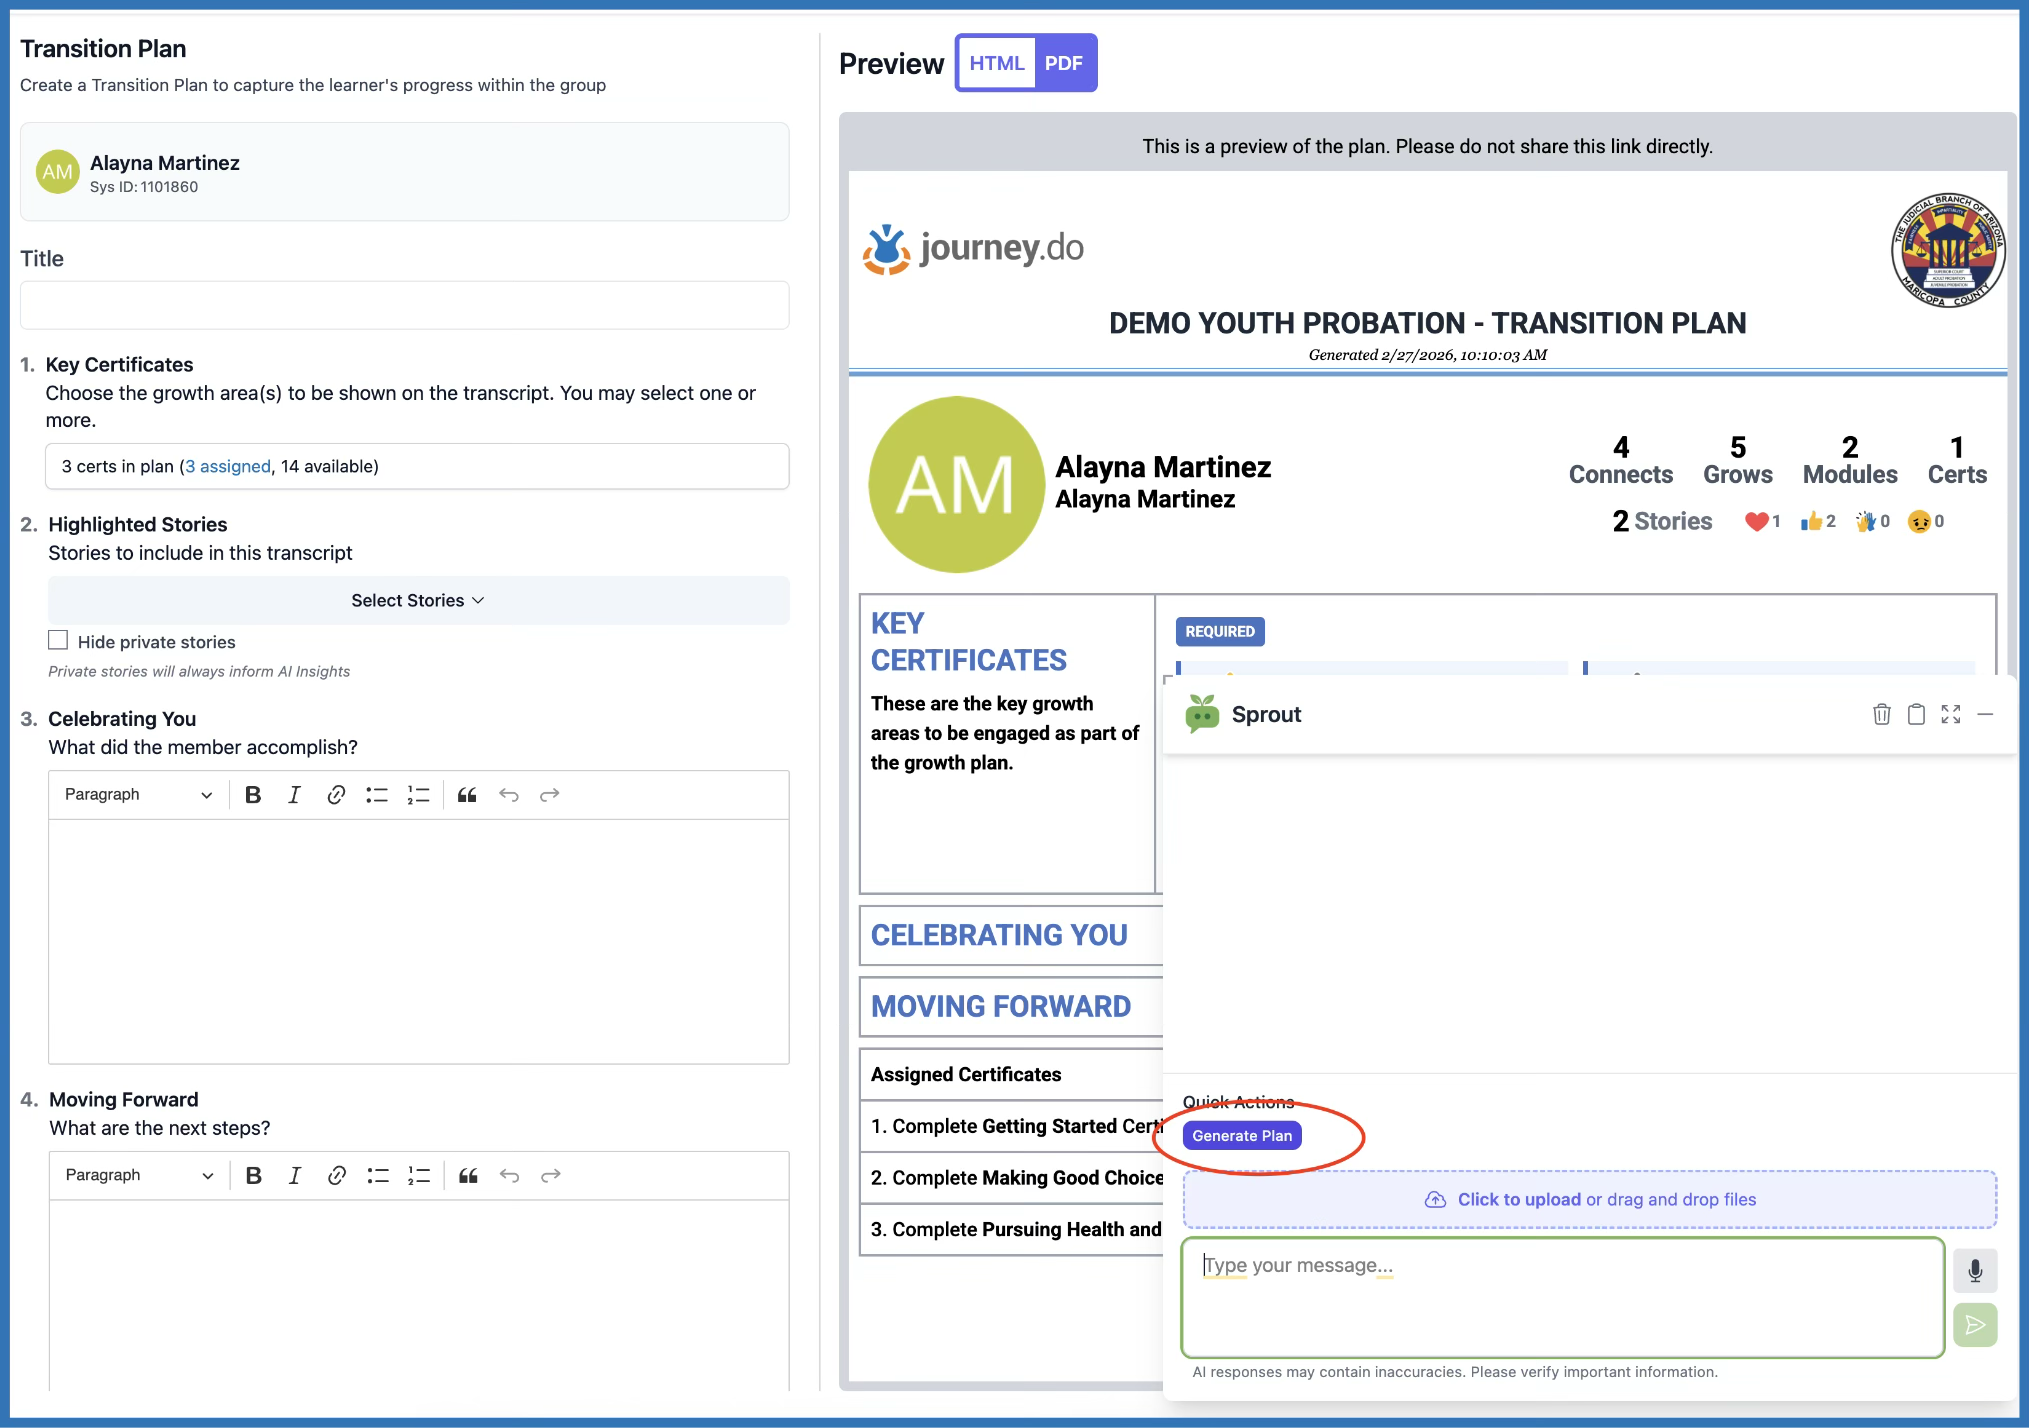Apply numbered list in Moving Forward editor

click(x=419, y=1176)
